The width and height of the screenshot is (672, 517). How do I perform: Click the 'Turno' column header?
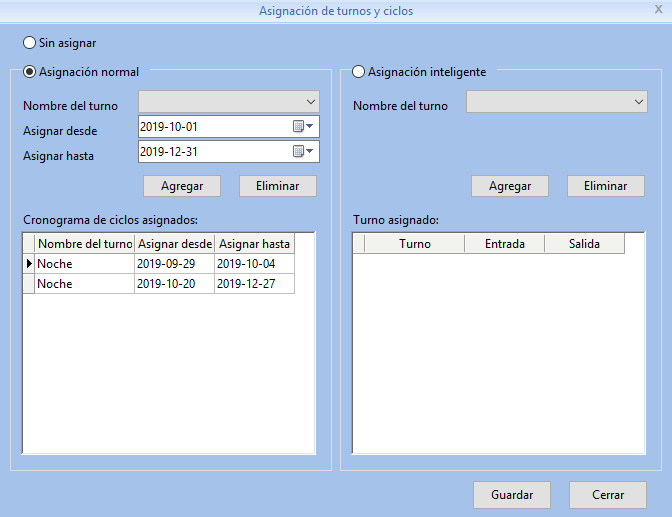(414, 243)
